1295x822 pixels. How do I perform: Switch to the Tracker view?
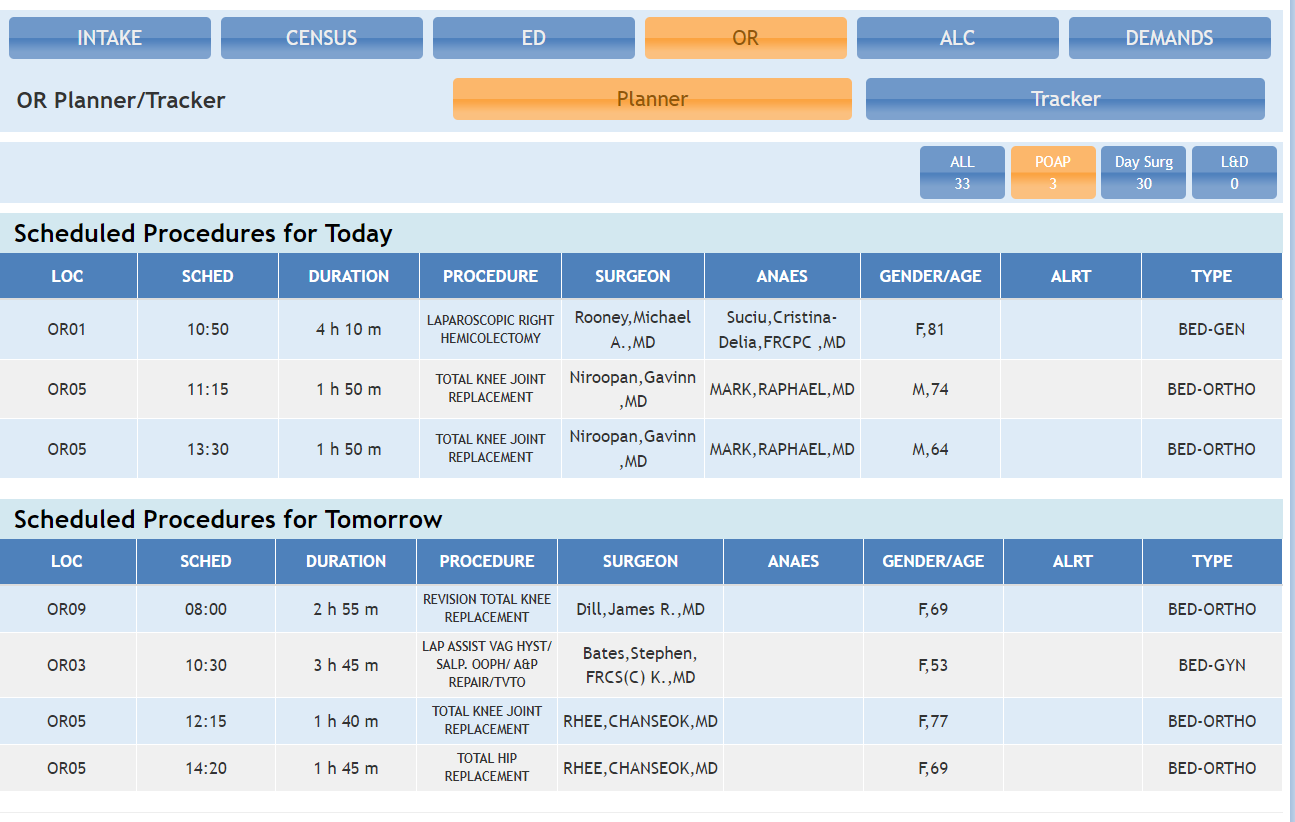(1065, 99)
